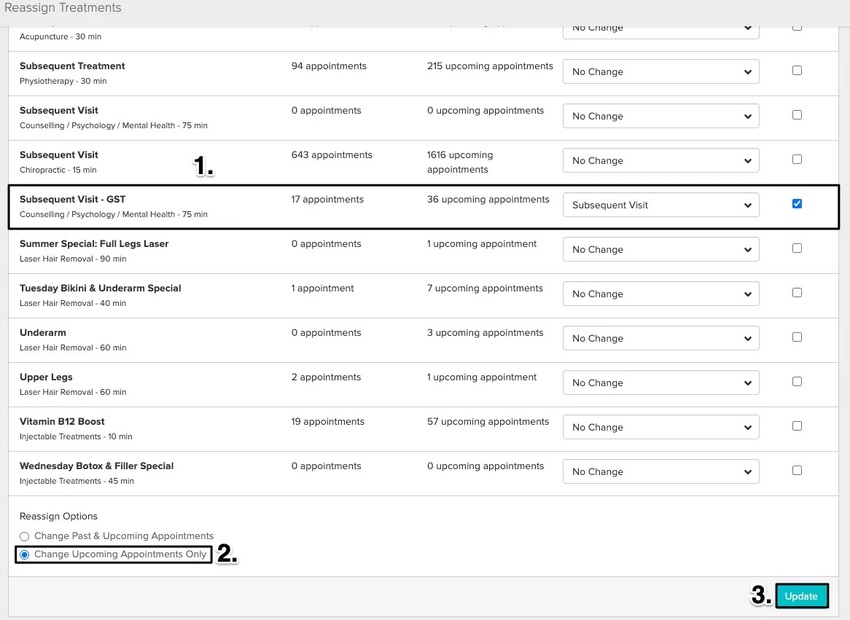Open the dropdown for Subsequent Treatment Physiotherapy

[661, 72]
